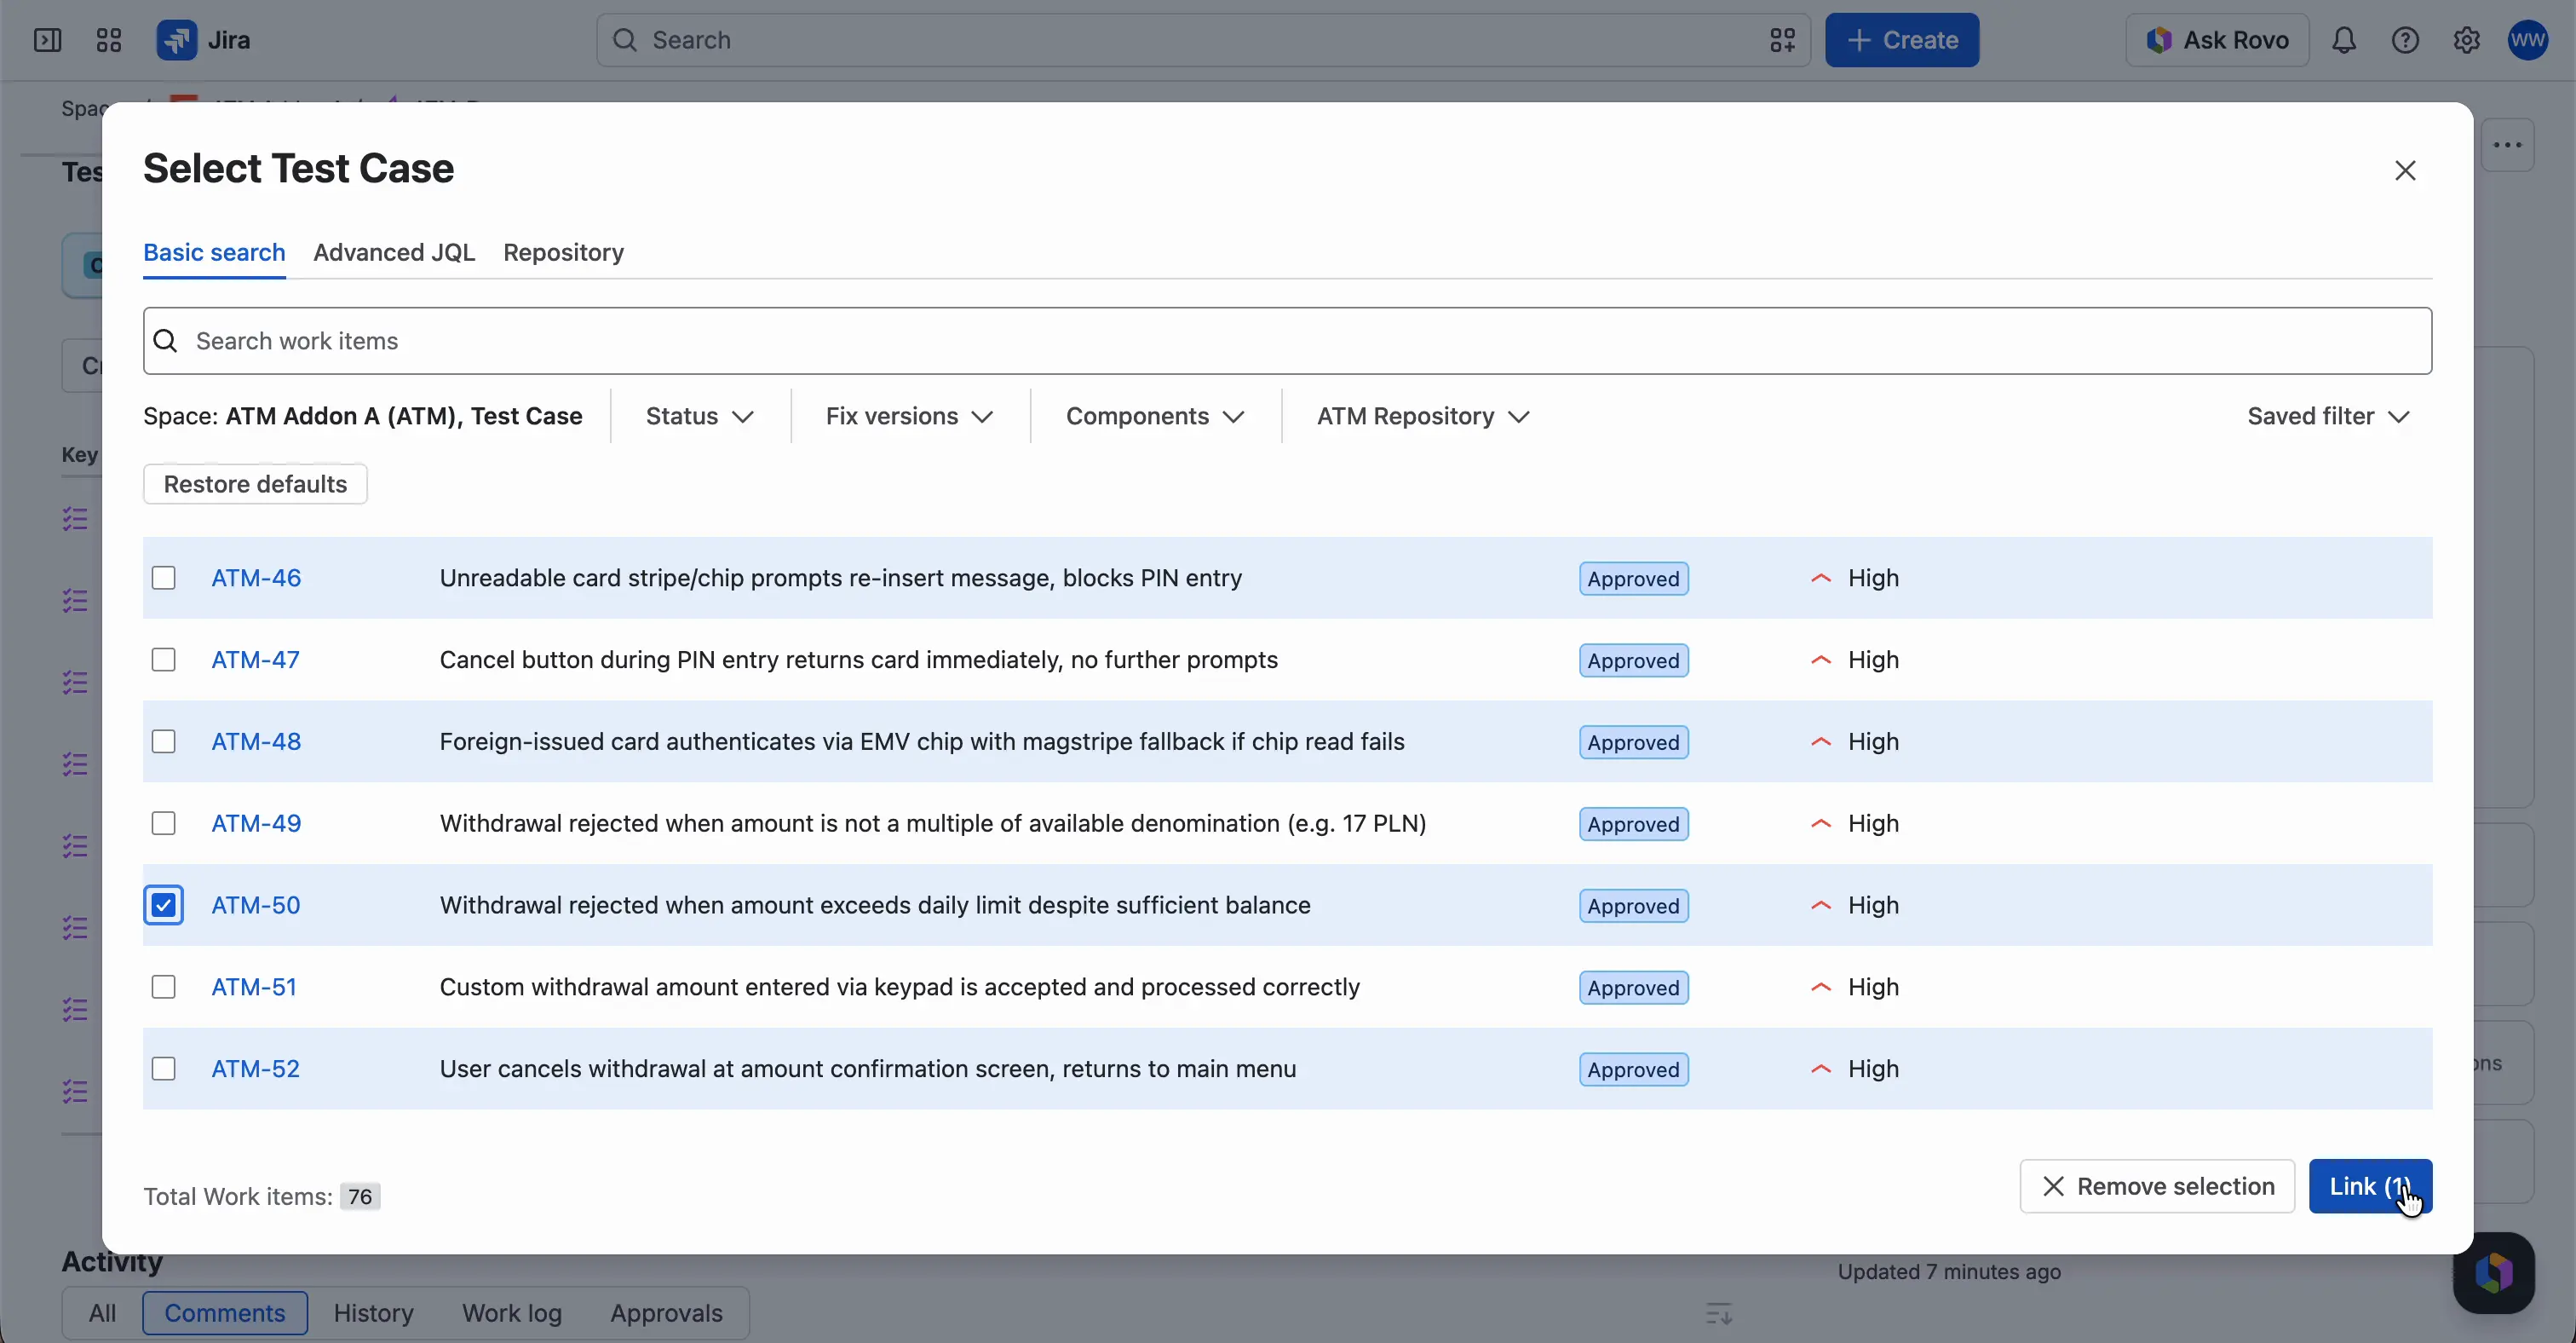Click the Ask Rovo button

coord(2217,40)
